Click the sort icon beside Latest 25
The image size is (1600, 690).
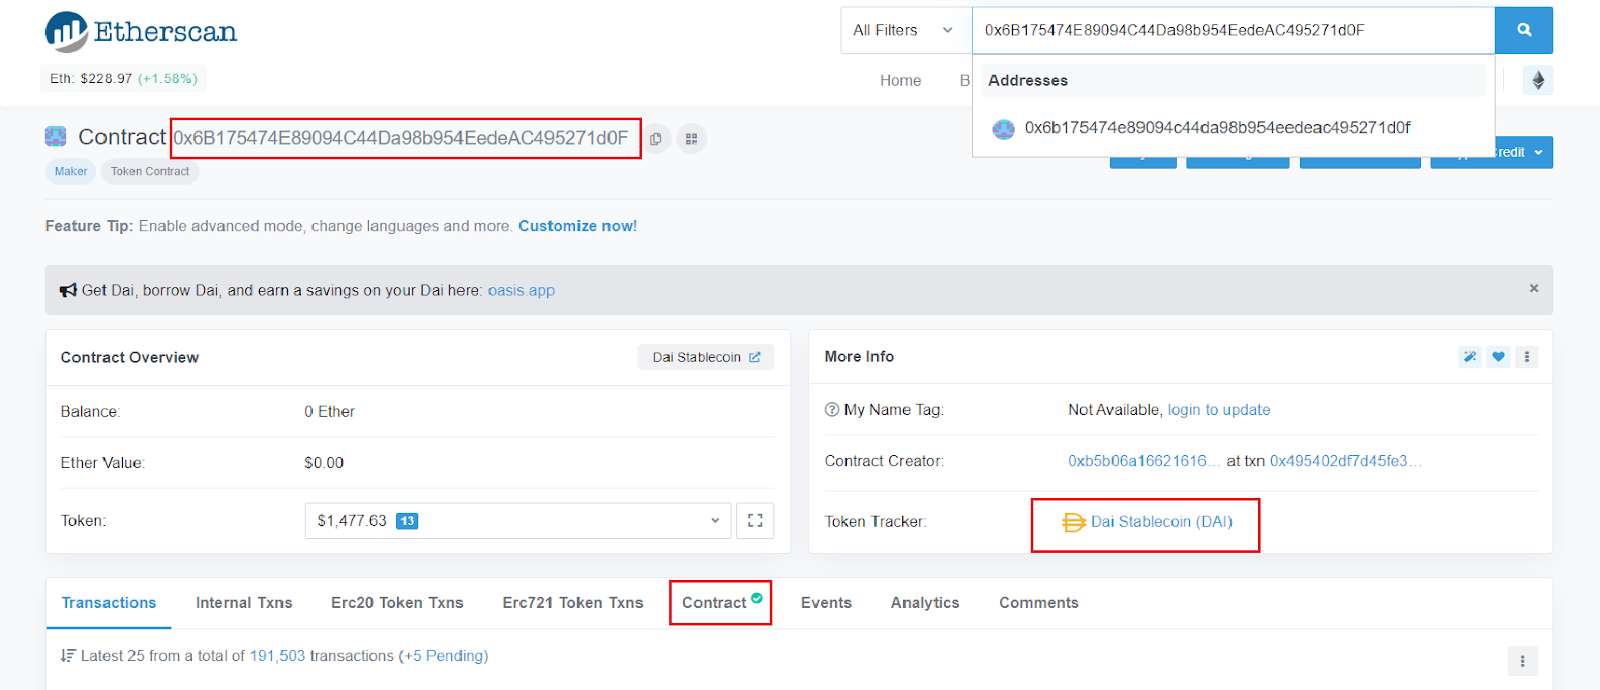click(x=68, y=656)
